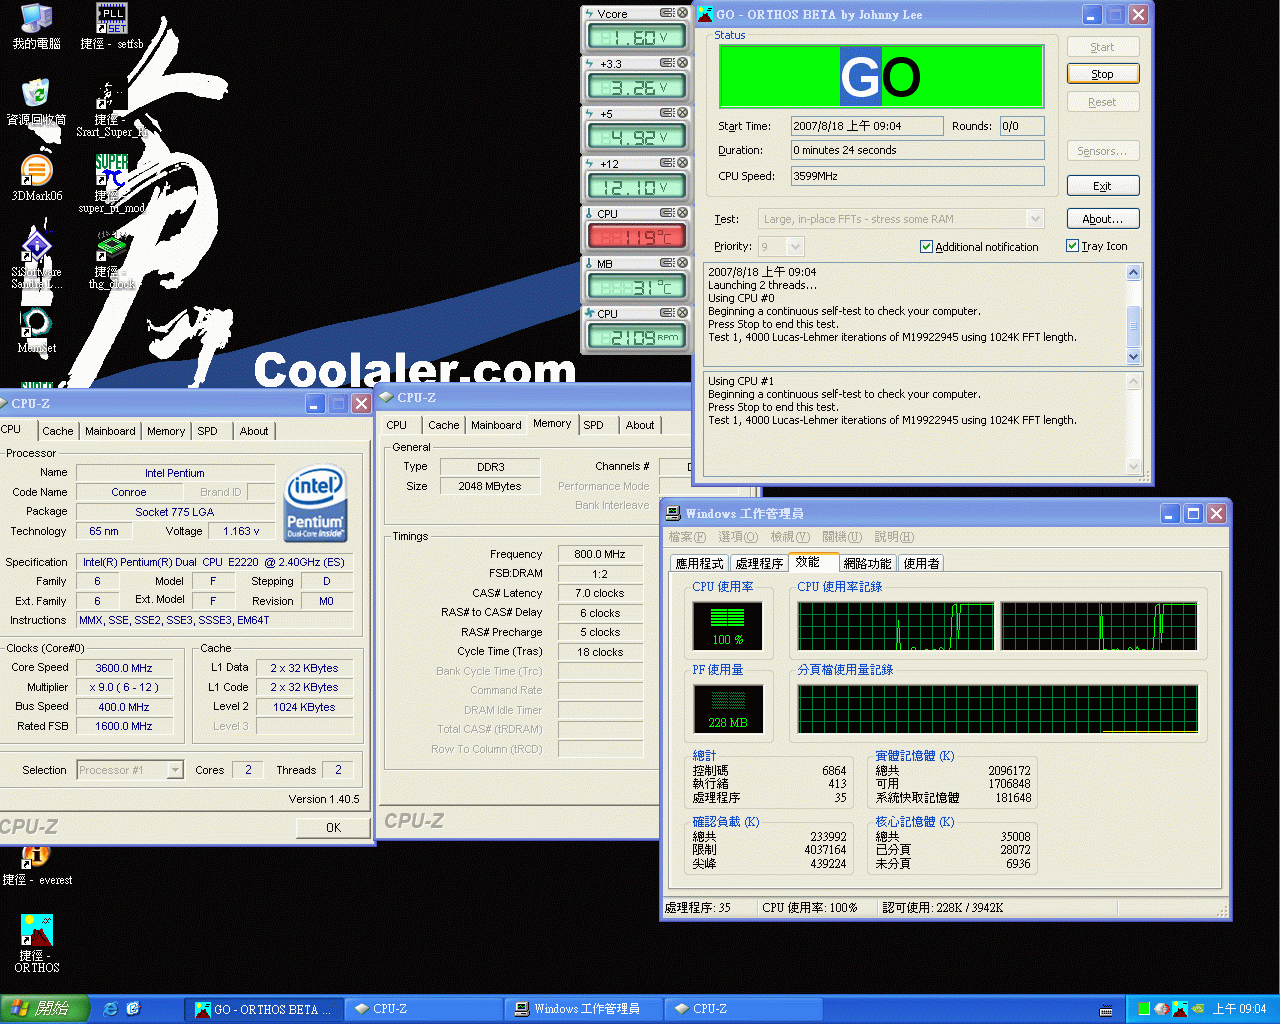1280x1024 pixels.
Task: Click the scrollbar thumb of the CPU #0 log
Action: pyautogui.click(x=1133, y=324)
